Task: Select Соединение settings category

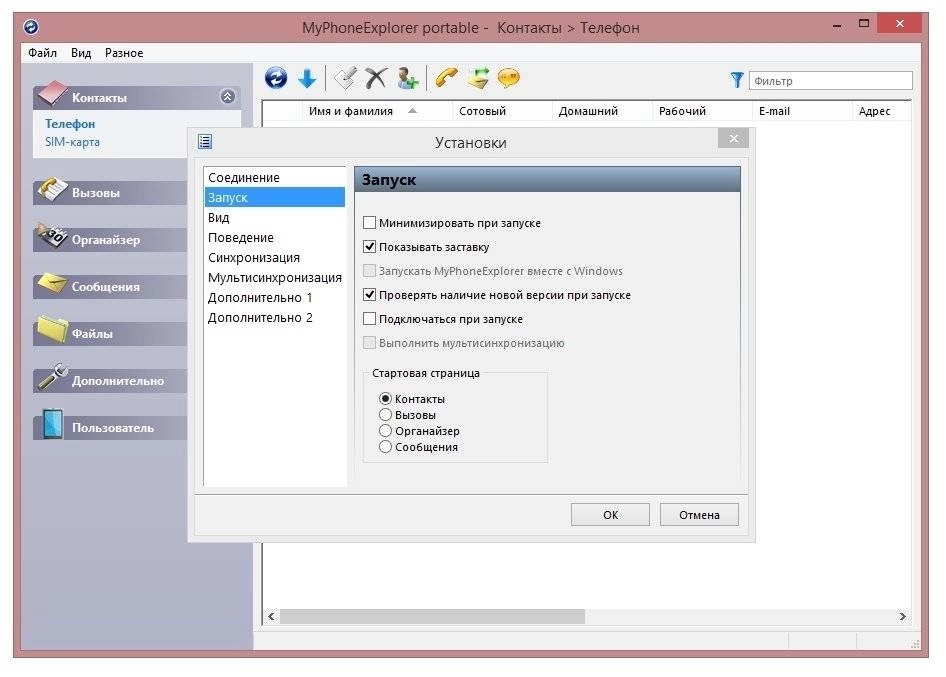Action: pyautogui.click(x=275, y=177)
